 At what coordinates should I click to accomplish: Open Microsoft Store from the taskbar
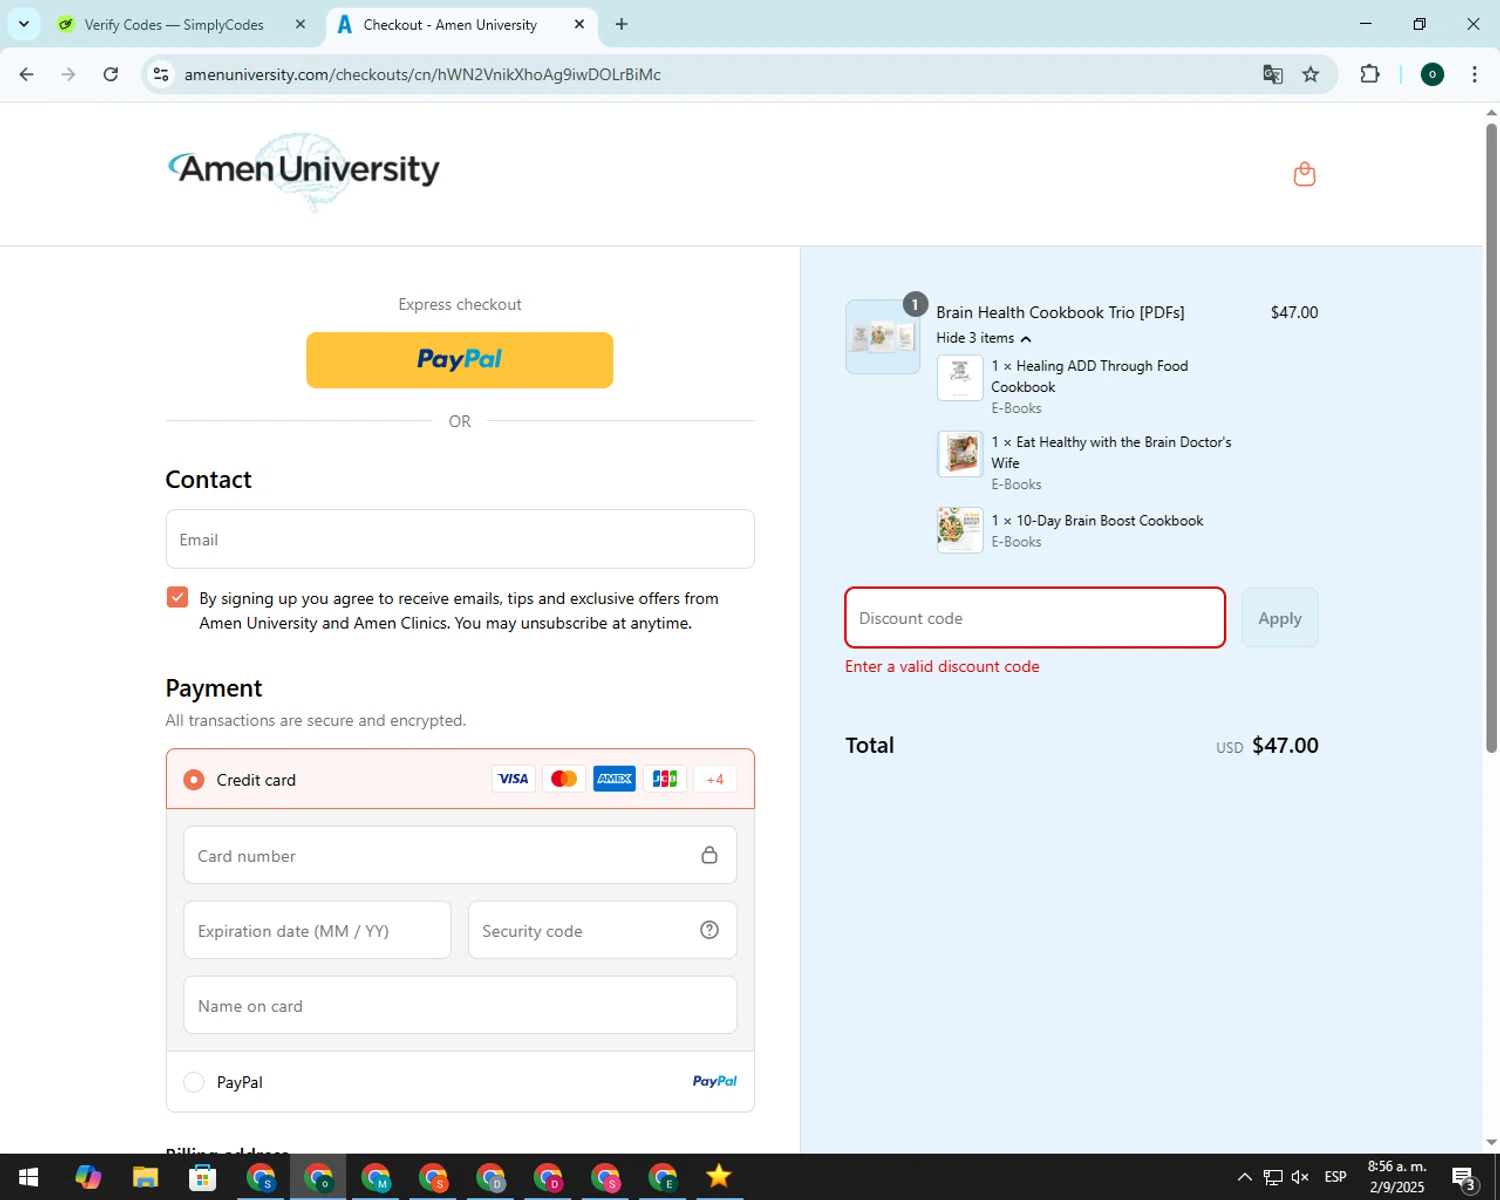point(203,1177)
